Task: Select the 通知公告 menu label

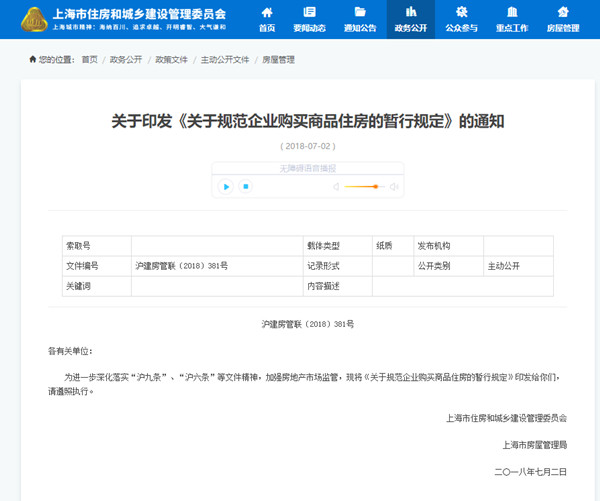Action: (x=360, y=28)
